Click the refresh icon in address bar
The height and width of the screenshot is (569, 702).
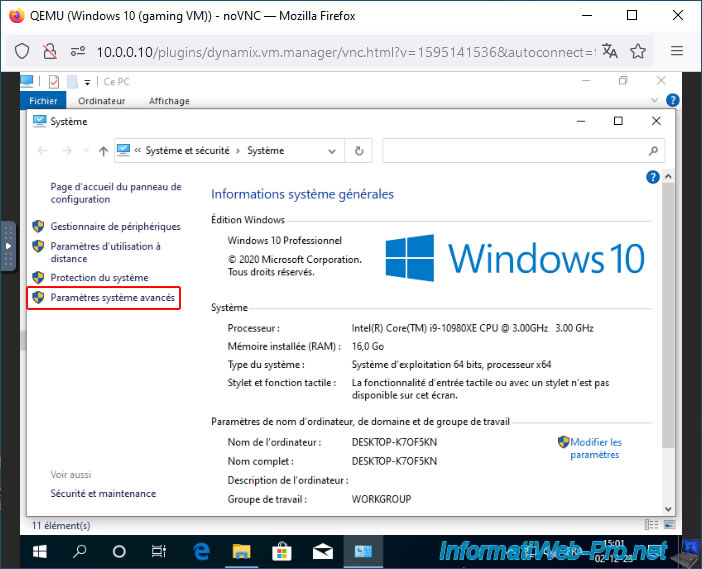359,151
